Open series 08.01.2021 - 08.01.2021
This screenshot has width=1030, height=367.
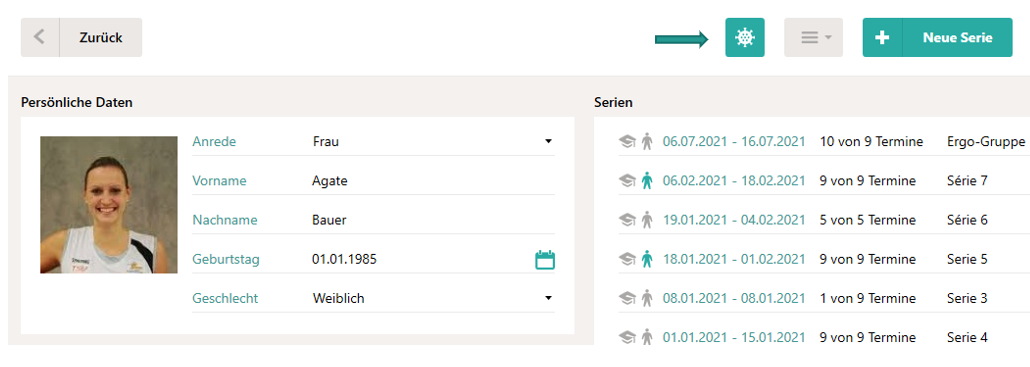click(734, 299)
